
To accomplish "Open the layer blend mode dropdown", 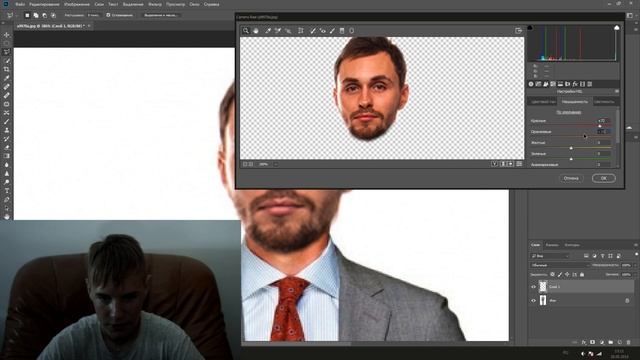I will click(560, 265).
